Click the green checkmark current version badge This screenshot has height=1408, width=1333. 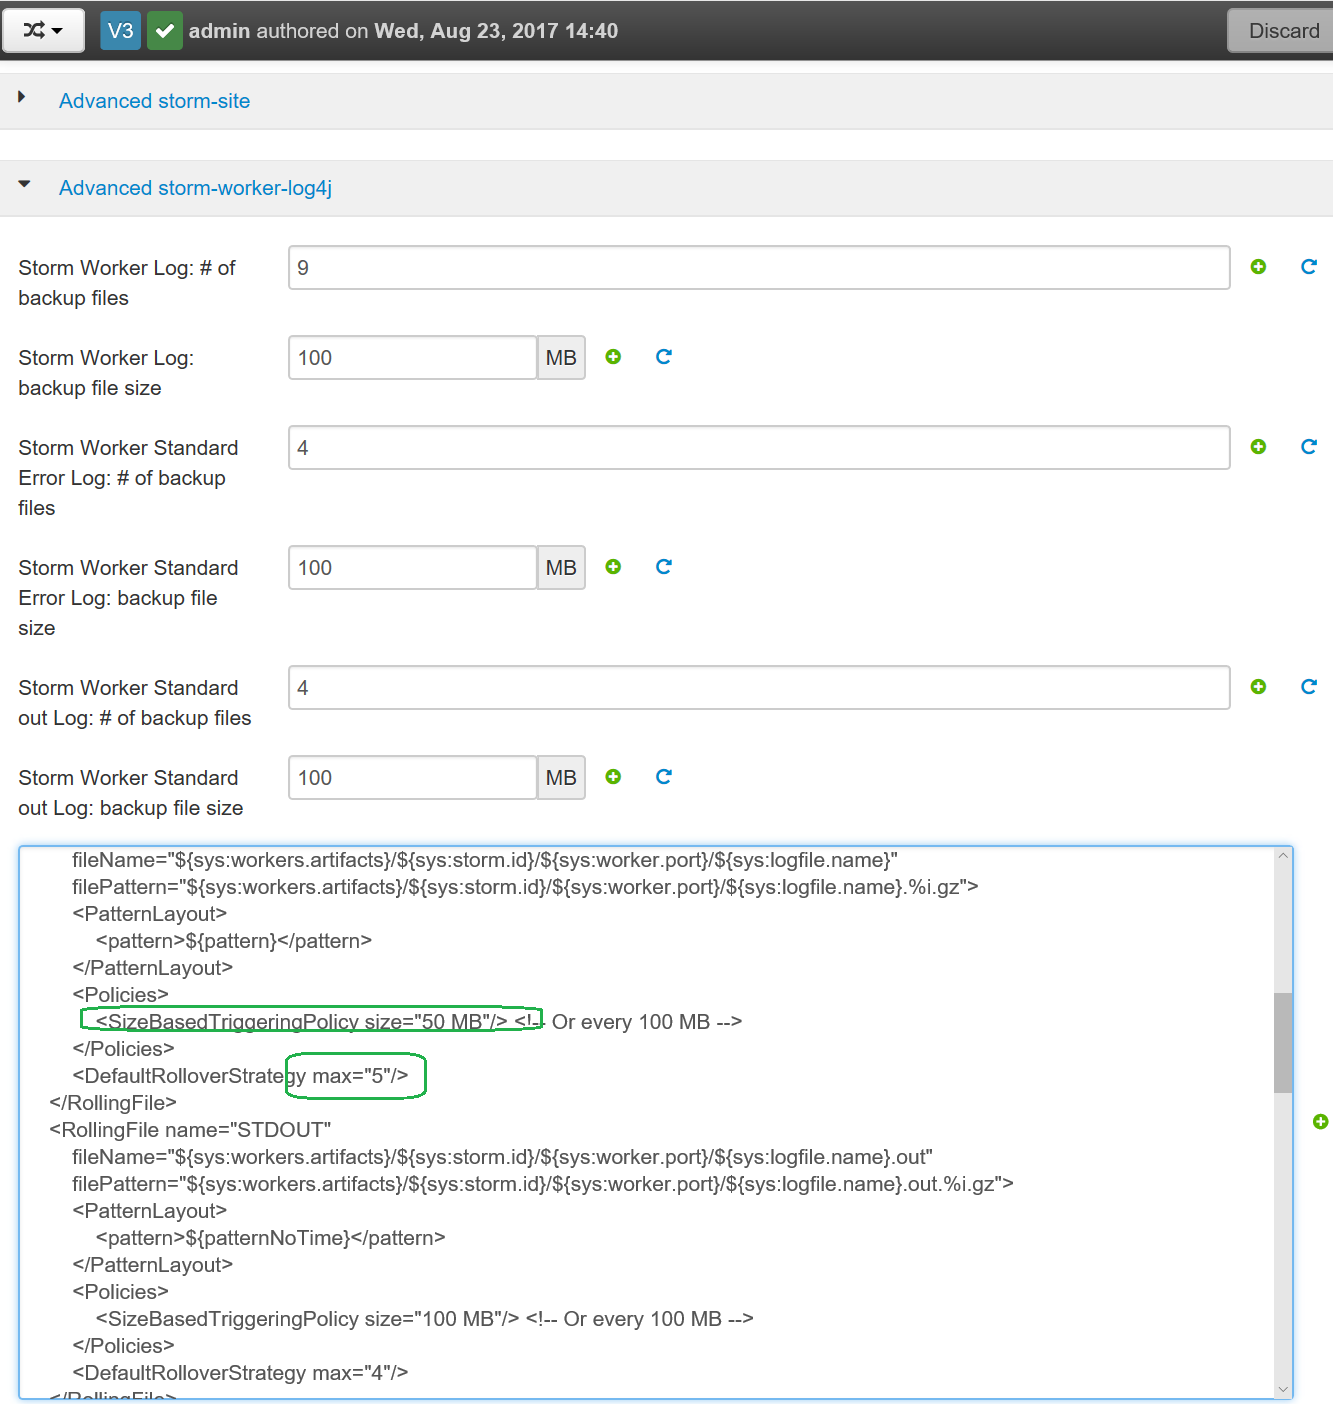[x=165, y=31]
